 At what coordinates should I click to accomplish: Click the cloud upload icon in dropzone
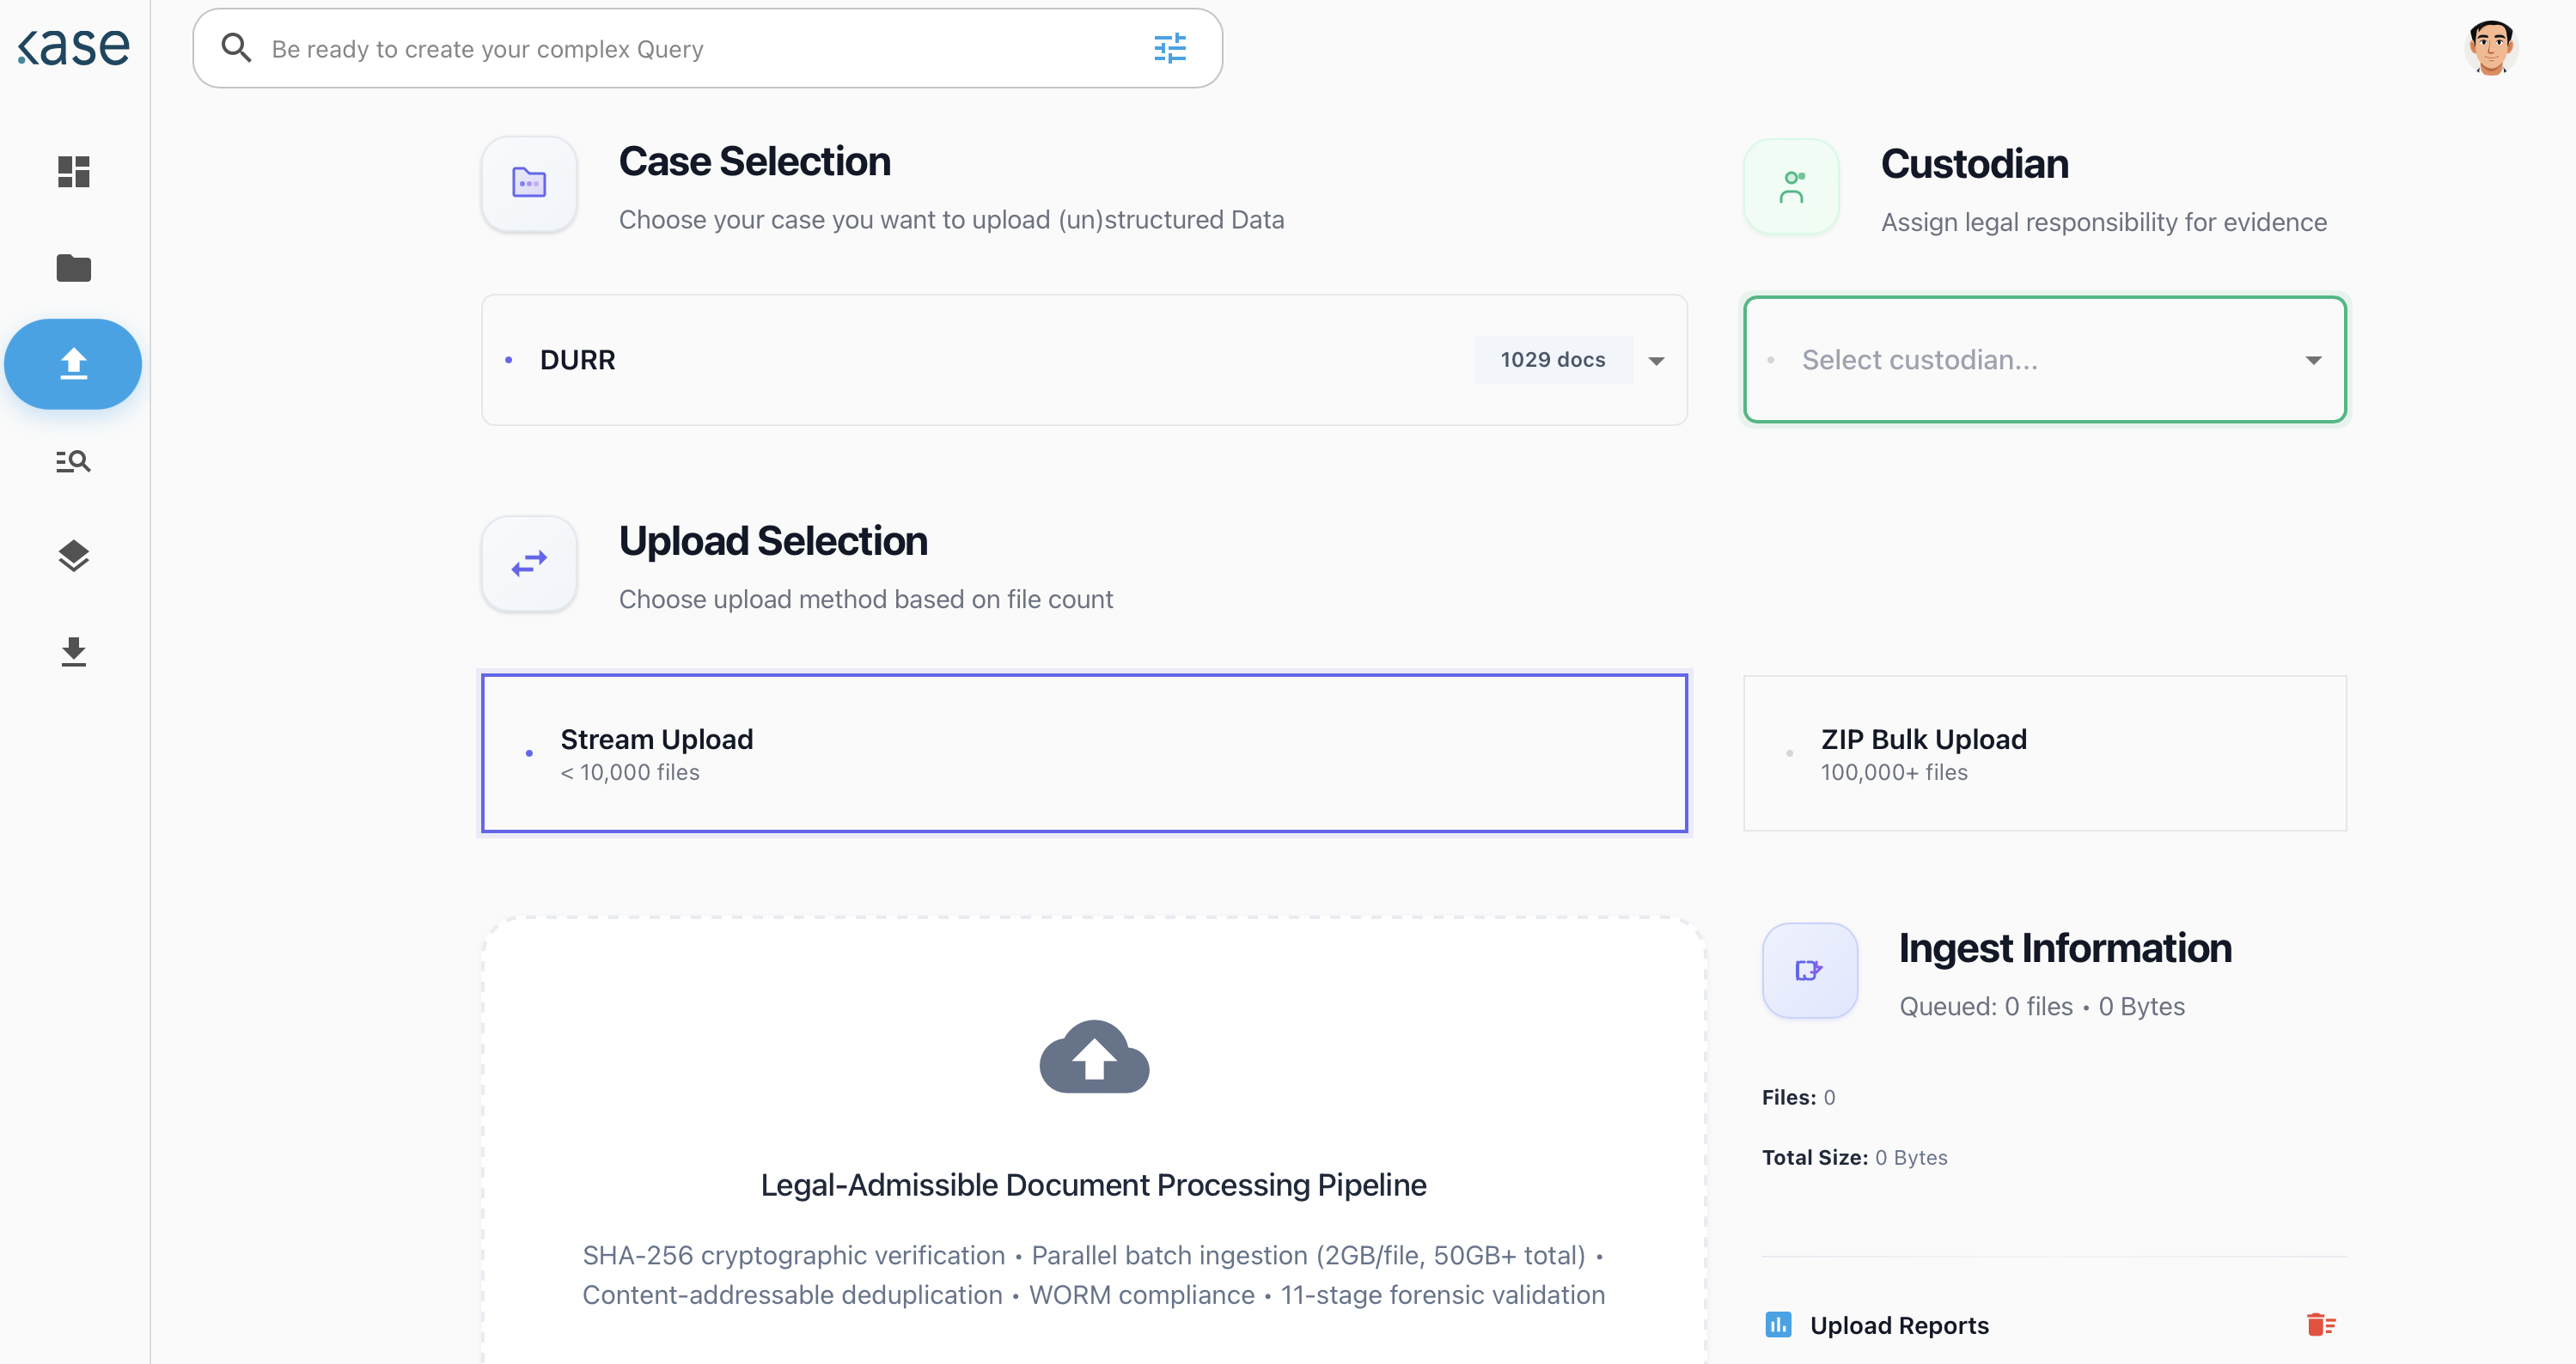pos(1094,1057)
